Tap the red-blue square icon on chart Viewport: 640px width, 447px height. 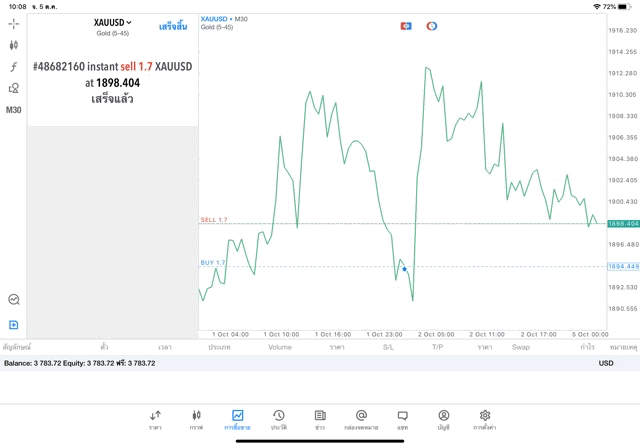(x=406, y=26)
